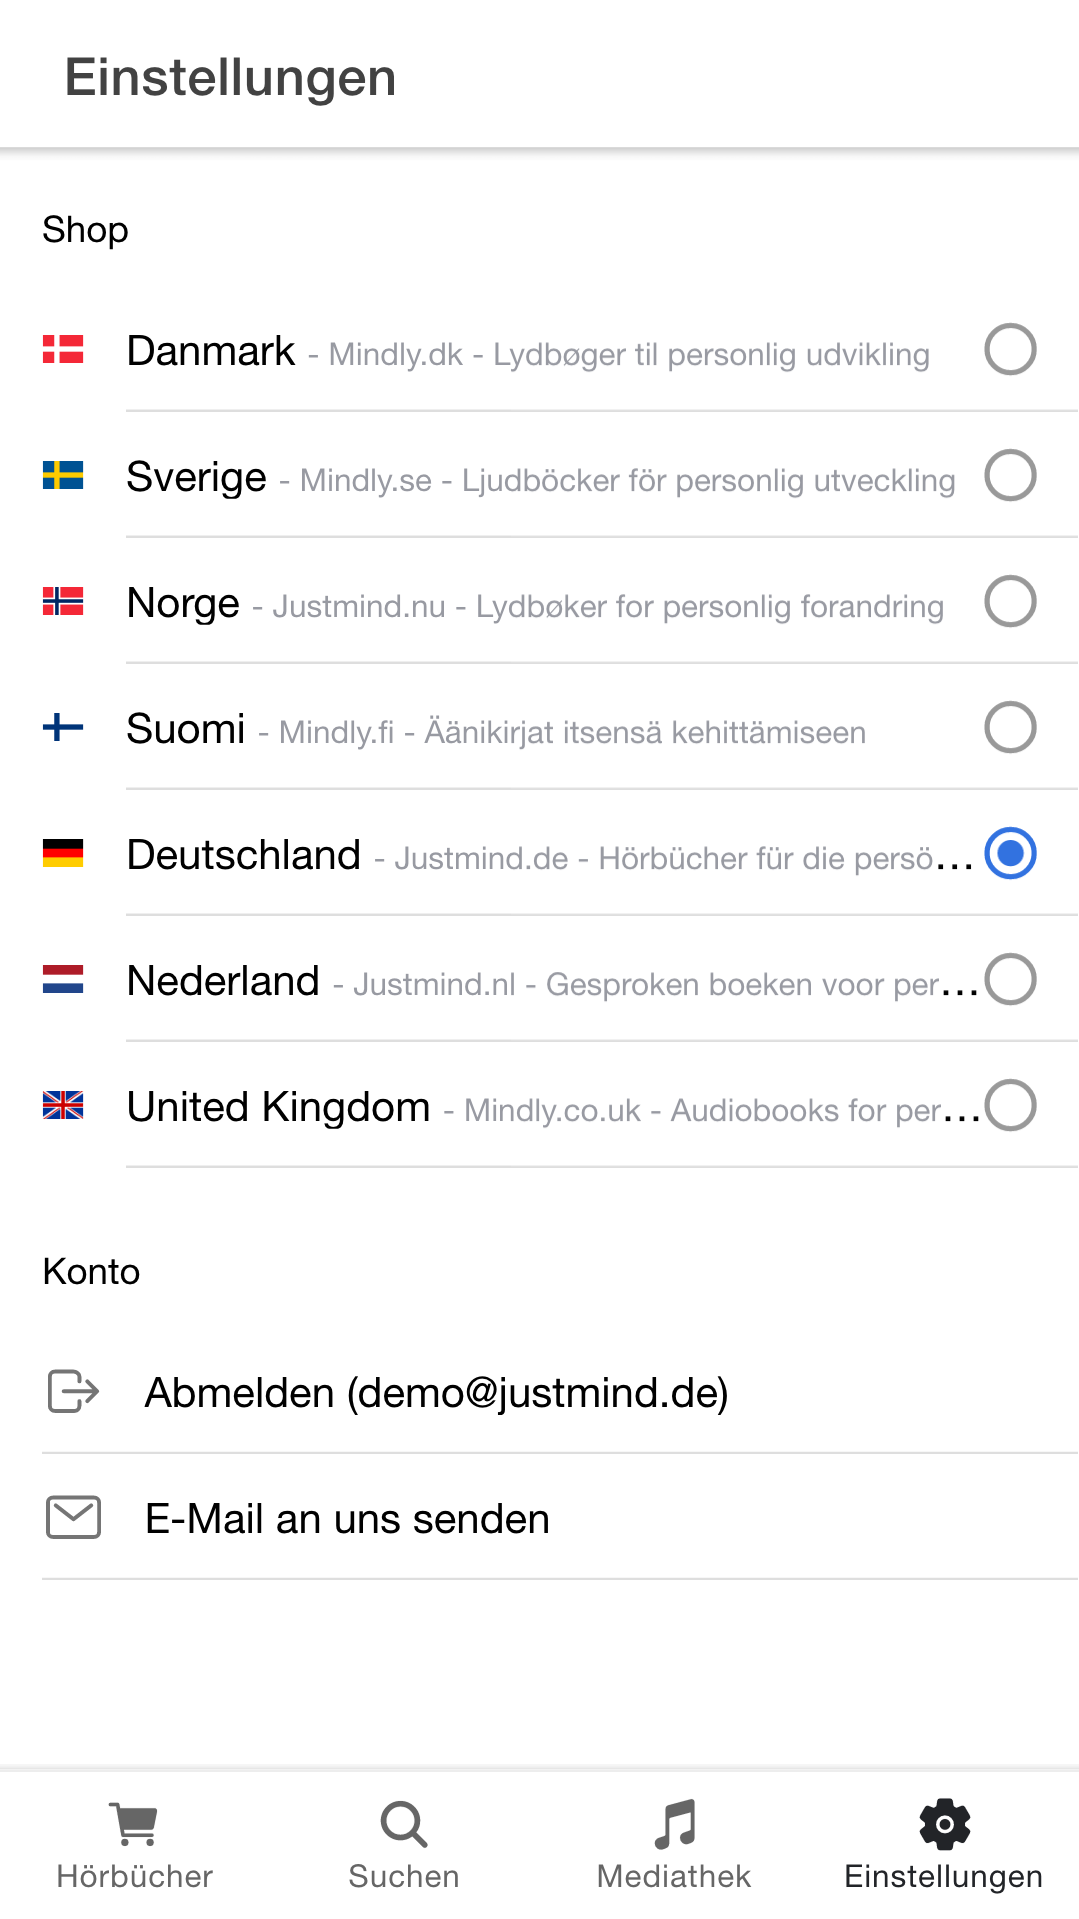
Task: Choose the United Kingdom radio button
Action: pyautogui.click(x=1010, y=1105)
